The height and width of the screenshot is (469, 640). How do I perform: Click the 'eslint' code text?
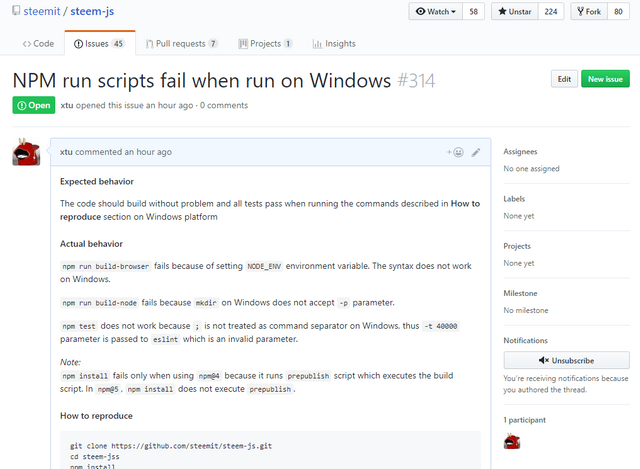pyautogui.click(x=165, y=340)
